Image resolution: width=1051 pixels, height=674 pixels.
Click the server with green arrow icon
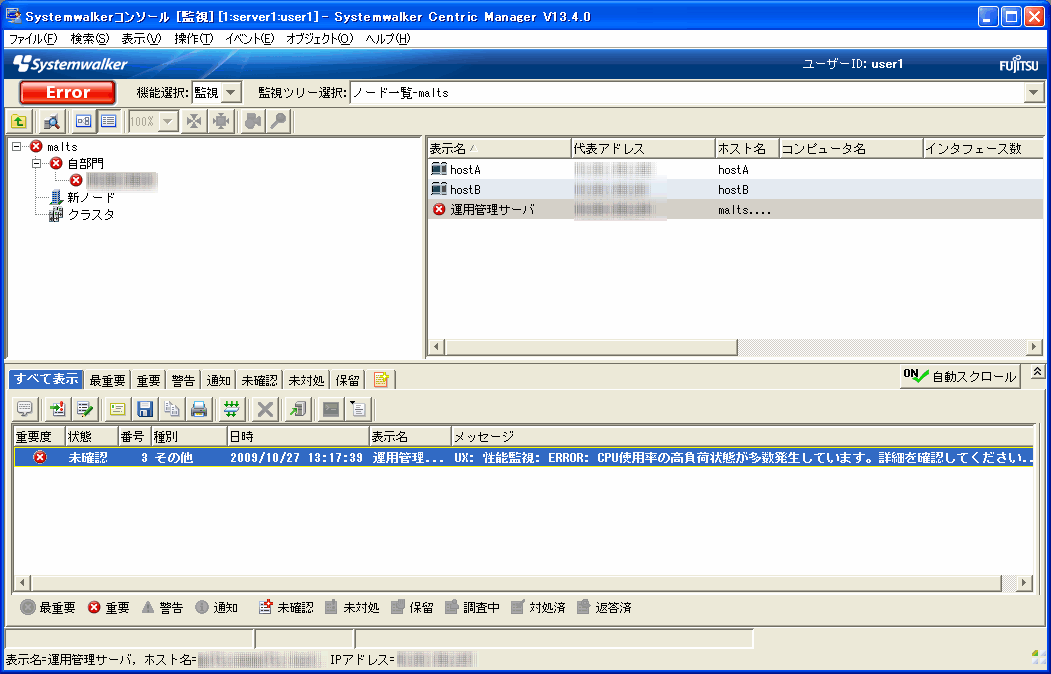click(299, 408)
